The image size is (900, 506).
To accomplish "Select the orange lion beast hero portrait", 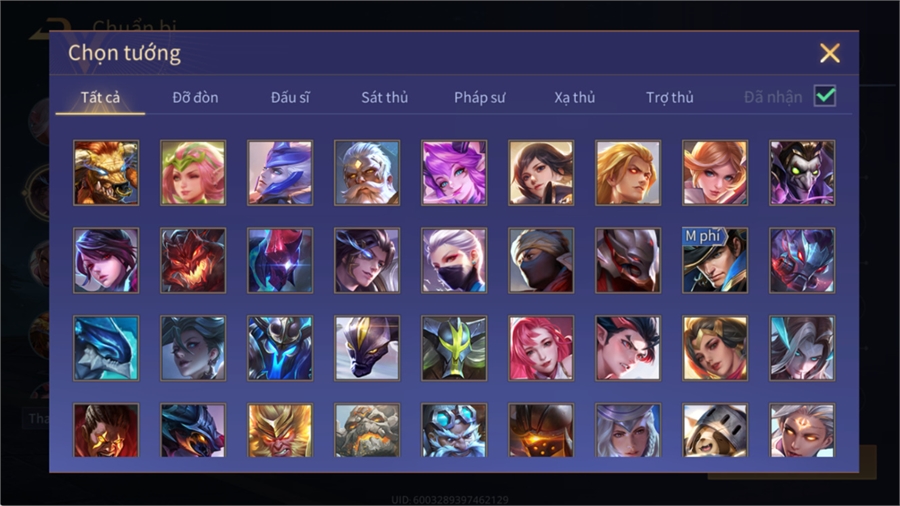I will 106,173.
